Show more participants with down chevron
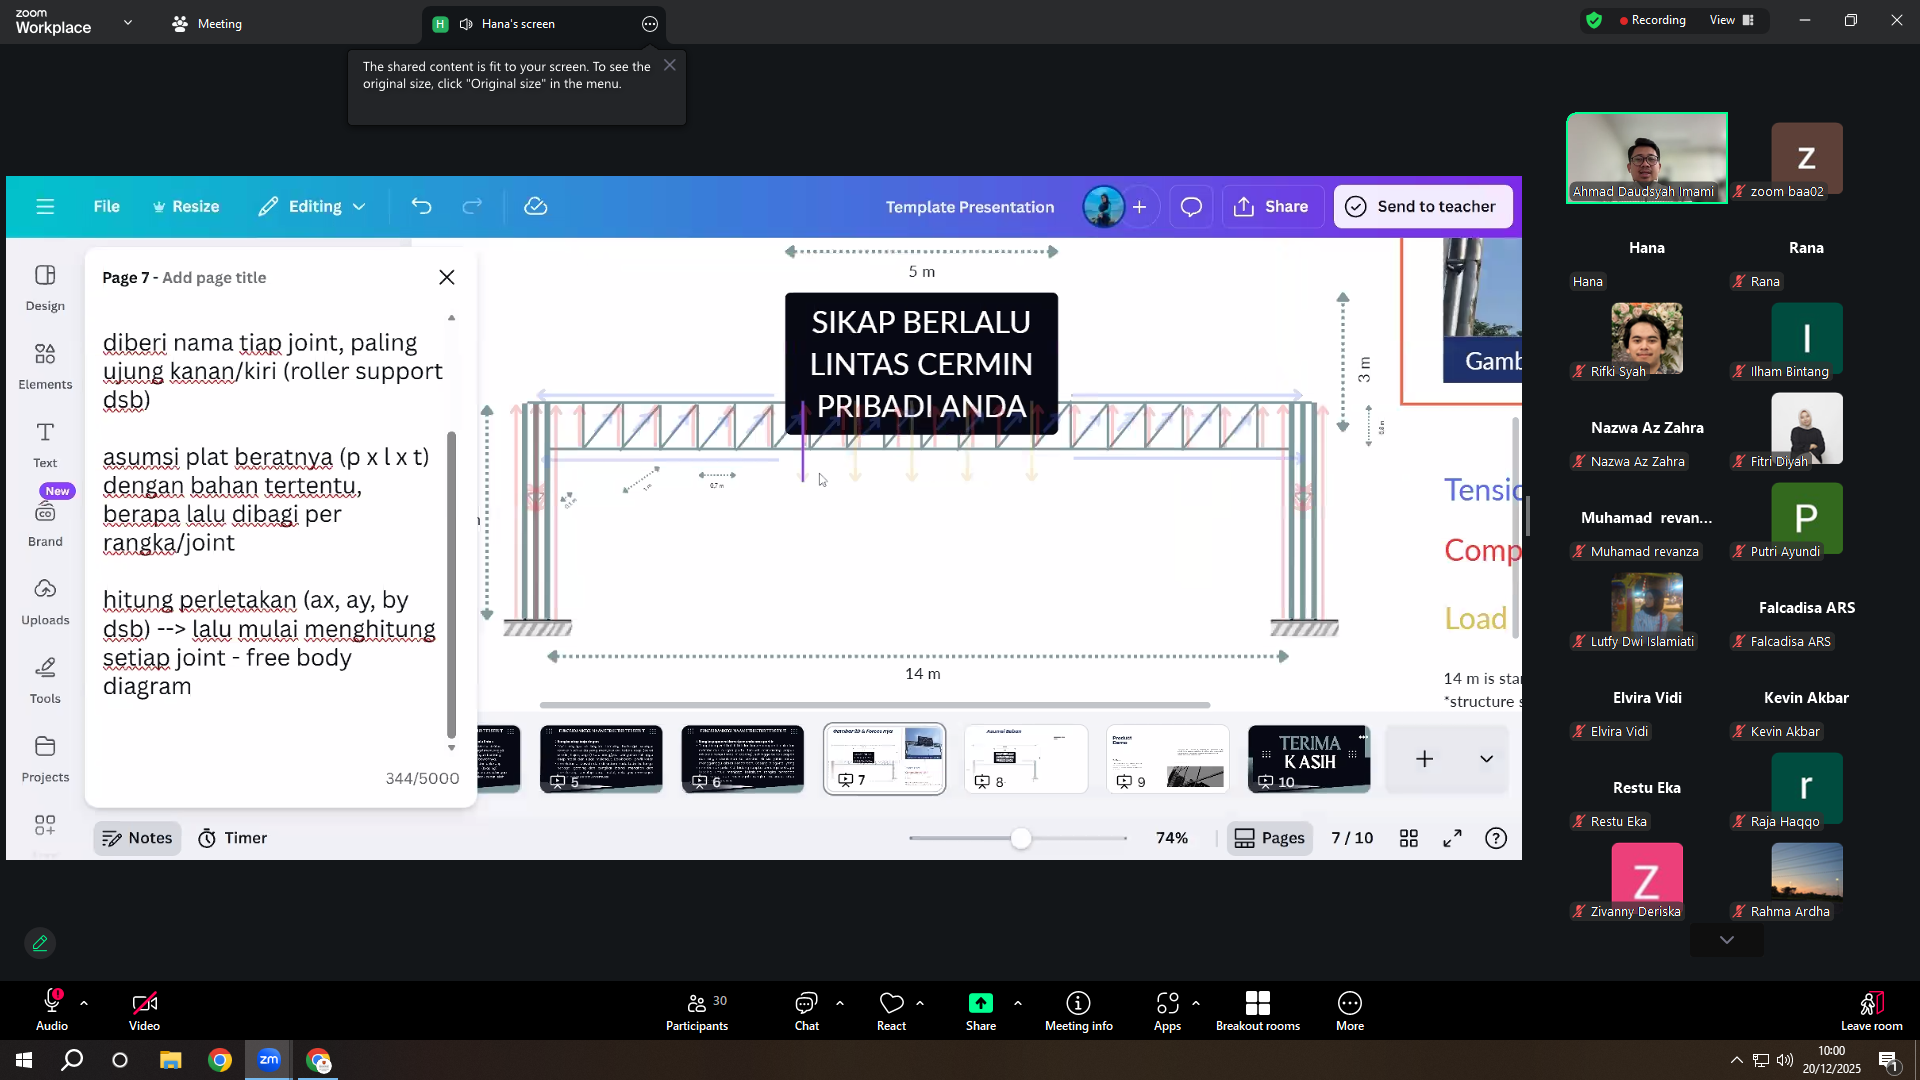This screenshot has width=1920, height=1080. [x=1727, y=940]
